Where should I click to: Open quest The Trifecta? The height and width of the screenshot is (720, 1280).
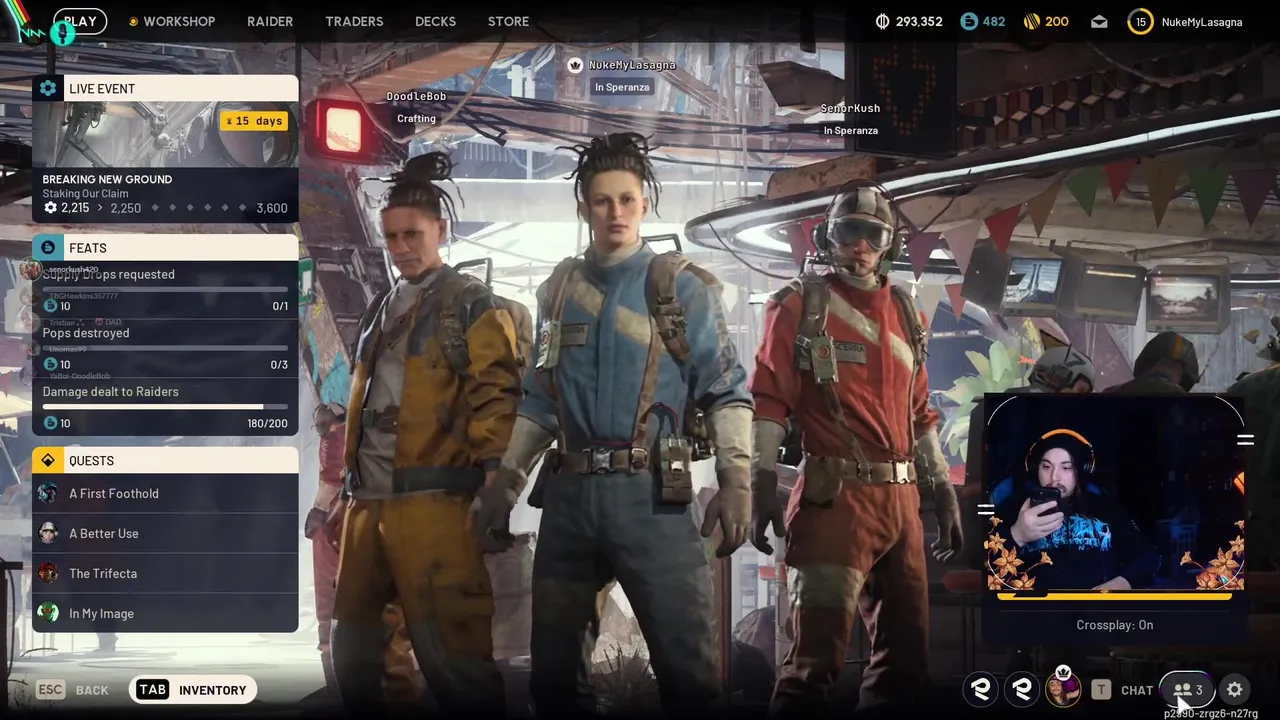point(165,573)
